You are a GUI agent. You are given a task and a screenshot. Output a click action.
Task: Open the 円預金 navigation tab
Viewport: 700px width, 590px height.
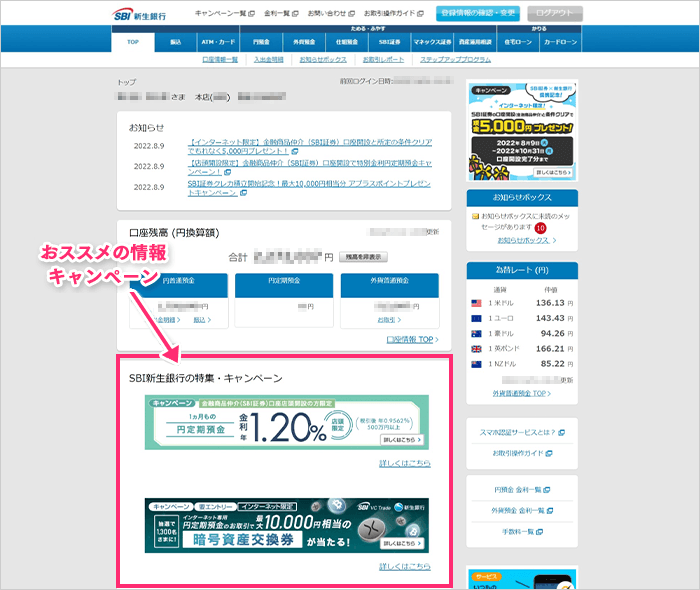[262, 44]
